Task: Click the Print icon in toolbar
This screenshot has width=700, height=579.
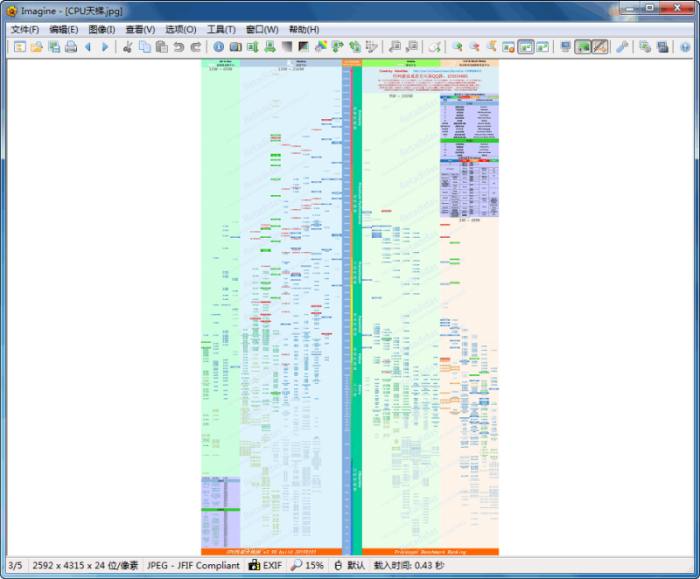Action: (x=71, y=47)
